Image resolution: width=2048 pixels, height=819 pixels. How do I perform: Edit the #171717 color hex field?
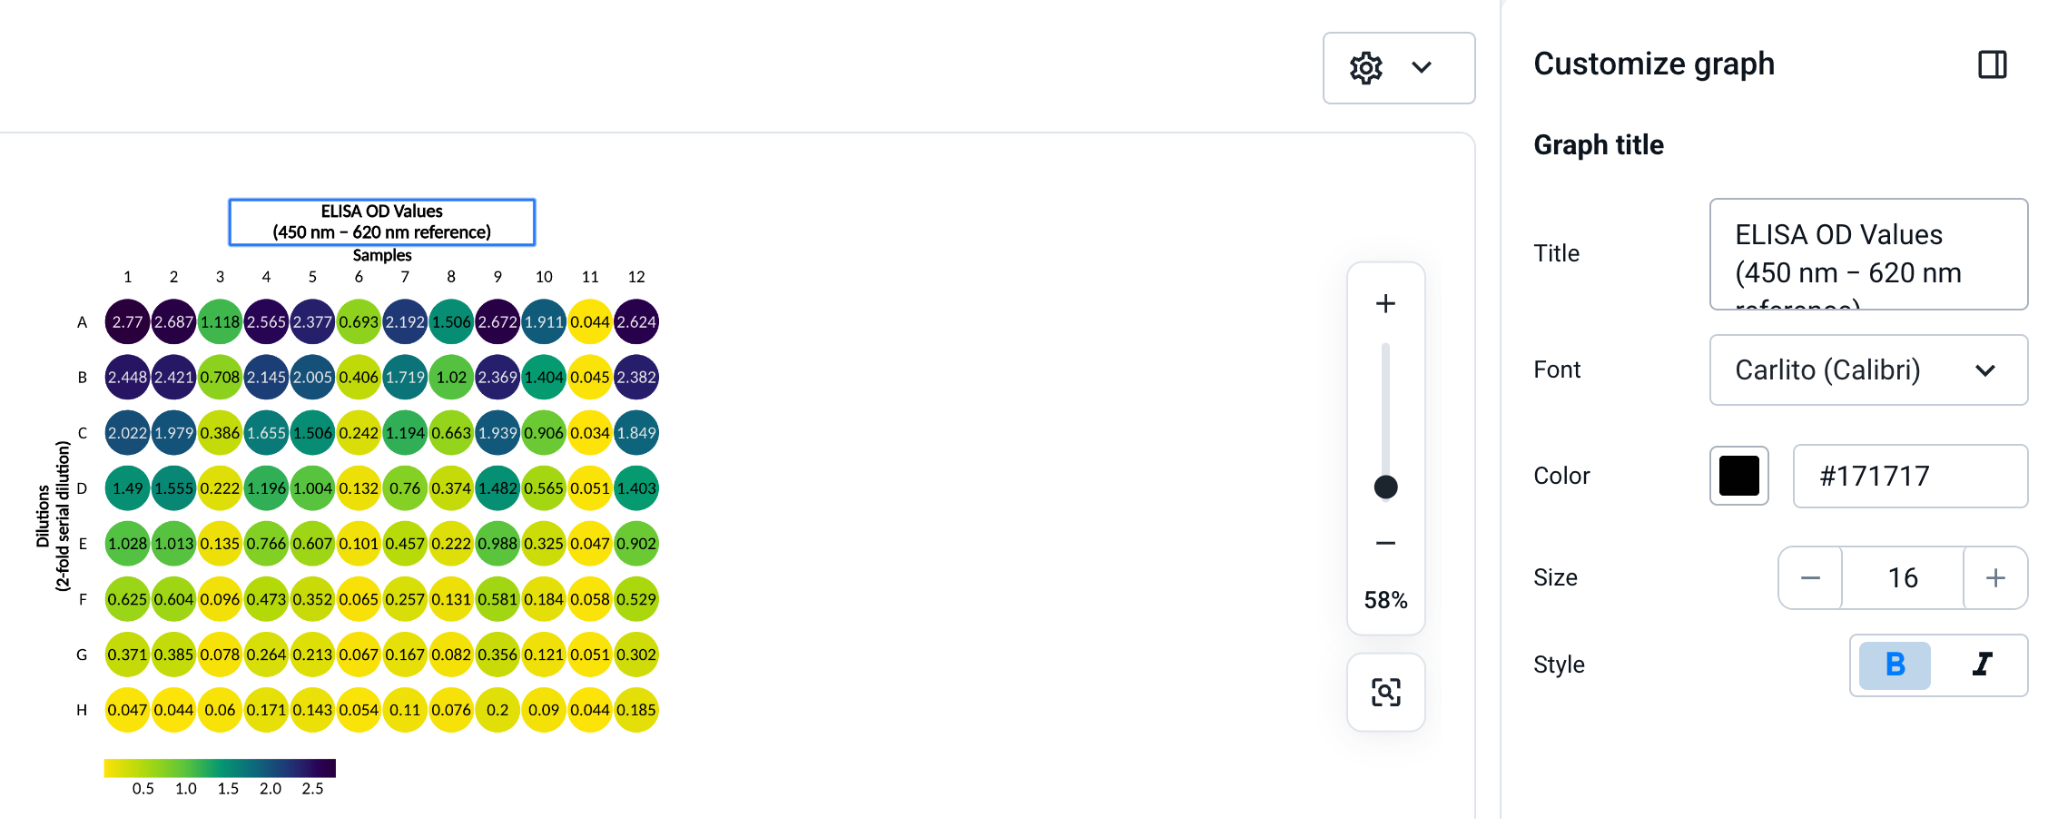click(1910, 476)
